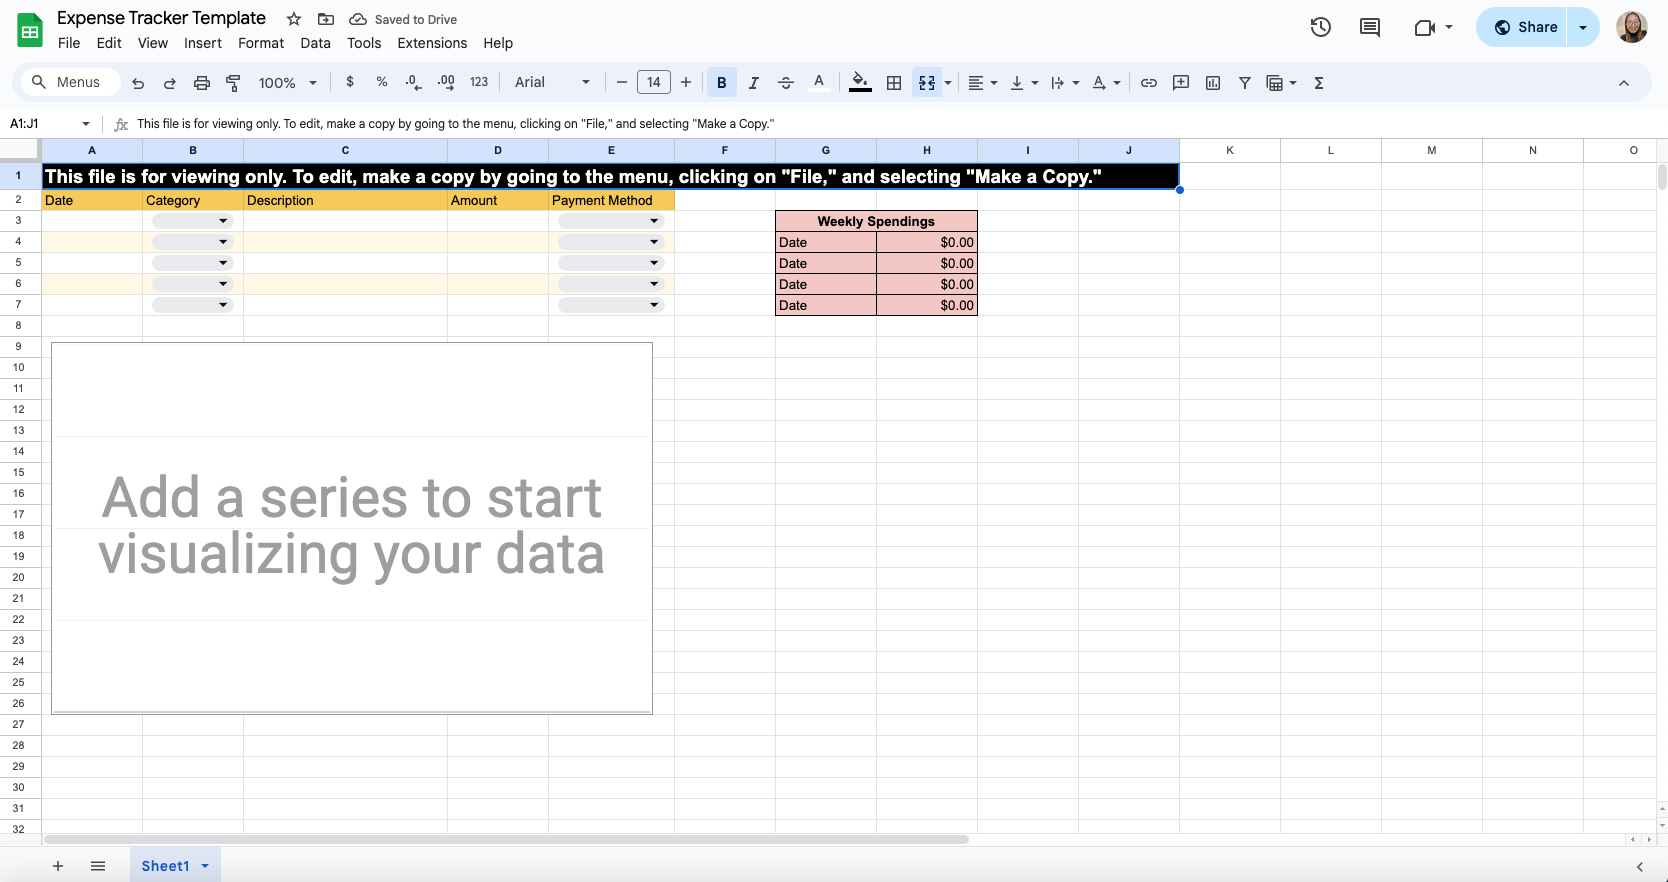Toggle bold formatting
The image size is (1668, 882).
pos(721,83)
